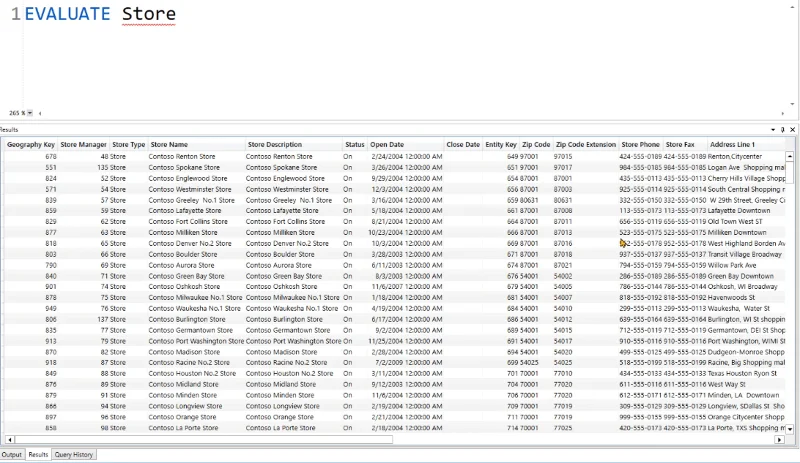Sort by the Geography Key column header
The image size is (800, 463).
point(31,144)
